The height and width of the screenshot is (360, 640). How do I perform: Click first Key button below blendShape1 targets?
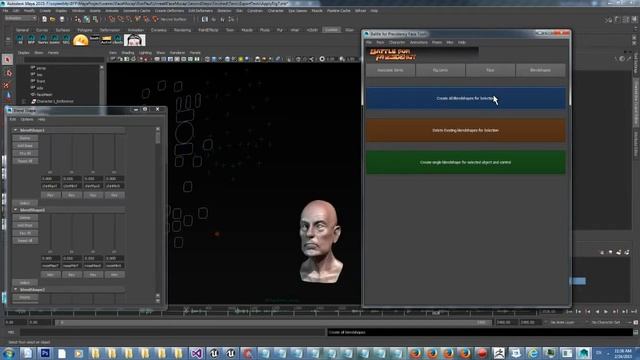(50, 196)
